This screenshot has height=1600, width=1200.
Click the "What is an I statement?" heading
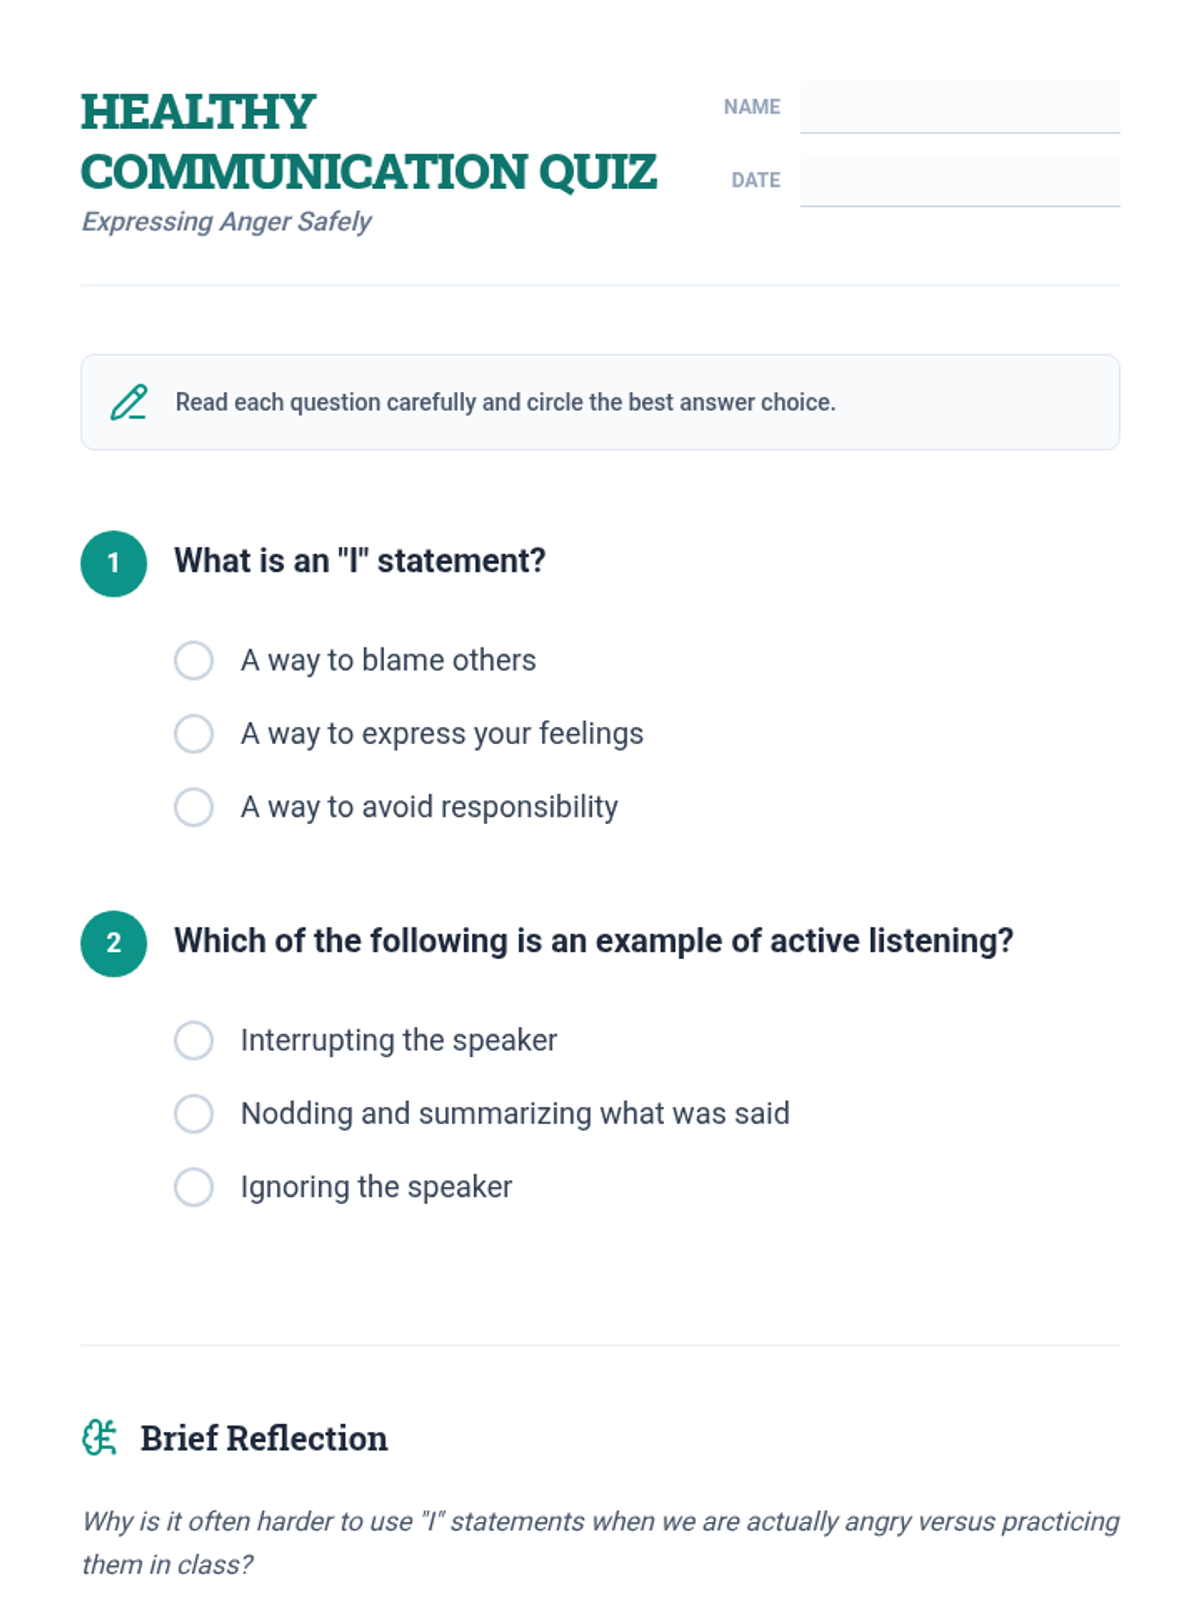(x=360, y=561)
